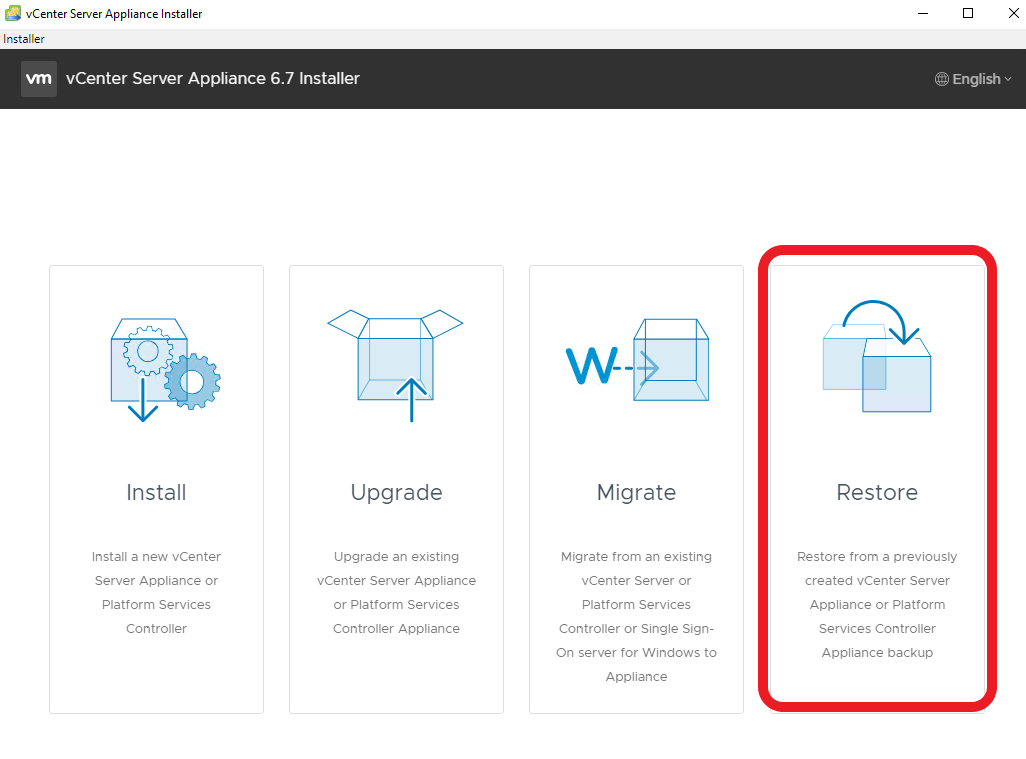Pick the Migrate heading

click(x=636, y=492)
